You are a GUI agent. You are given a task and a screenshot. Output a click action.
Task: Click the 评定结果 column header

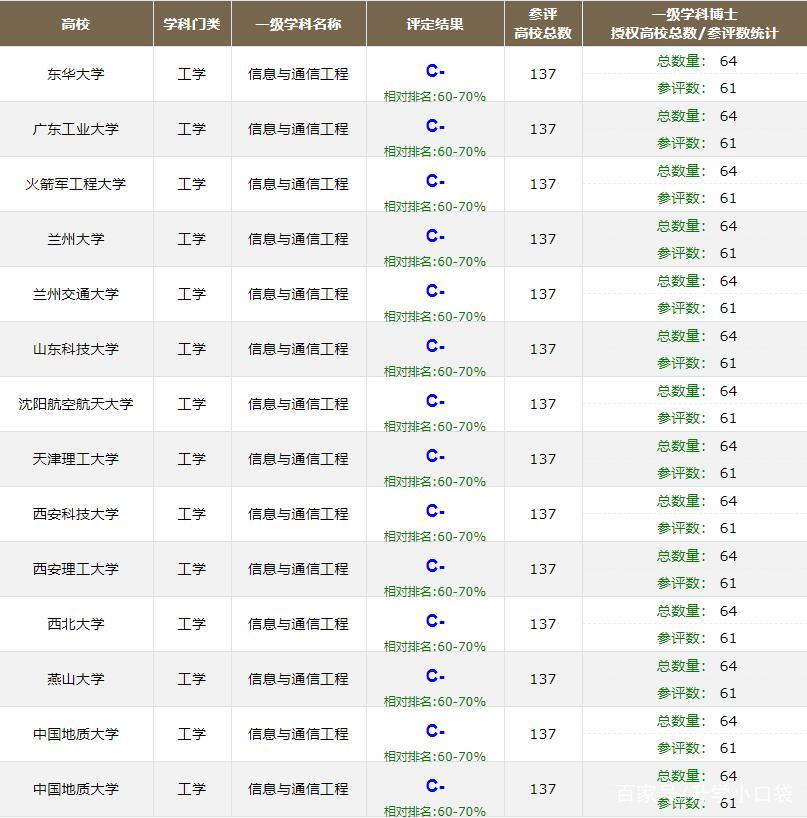point(435,24)
